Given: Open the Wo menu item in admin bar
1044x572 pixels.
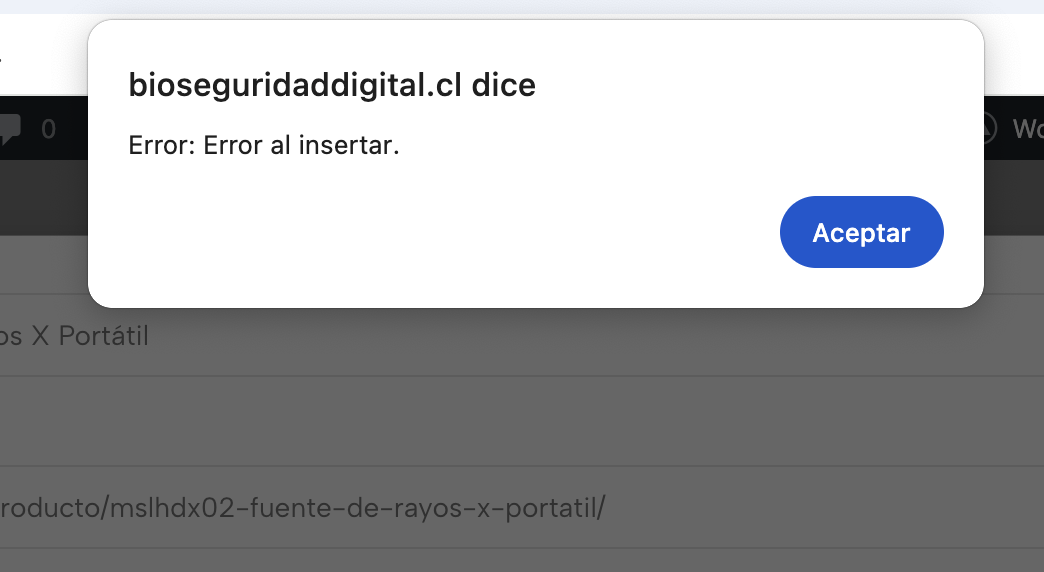Looking at the screenshot, I should 1027,129.
